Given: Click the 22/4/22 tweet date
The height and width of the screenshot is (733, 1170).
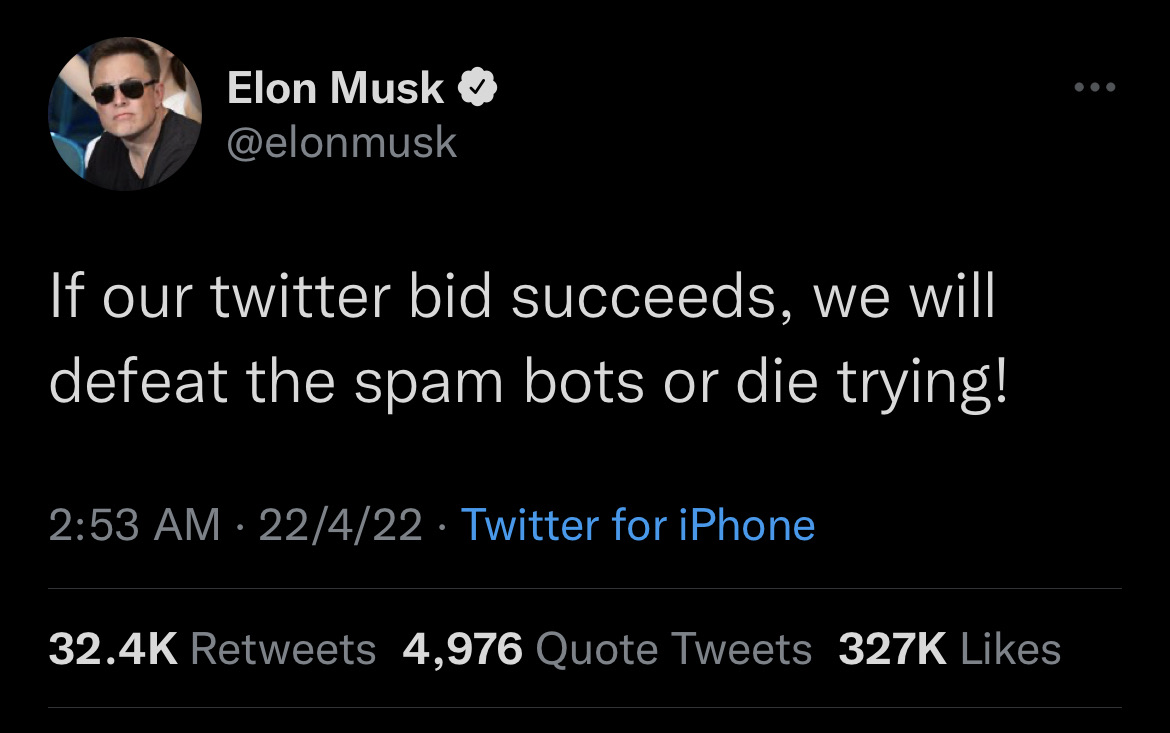Looking at the screenshot, I should click(340, 525).
